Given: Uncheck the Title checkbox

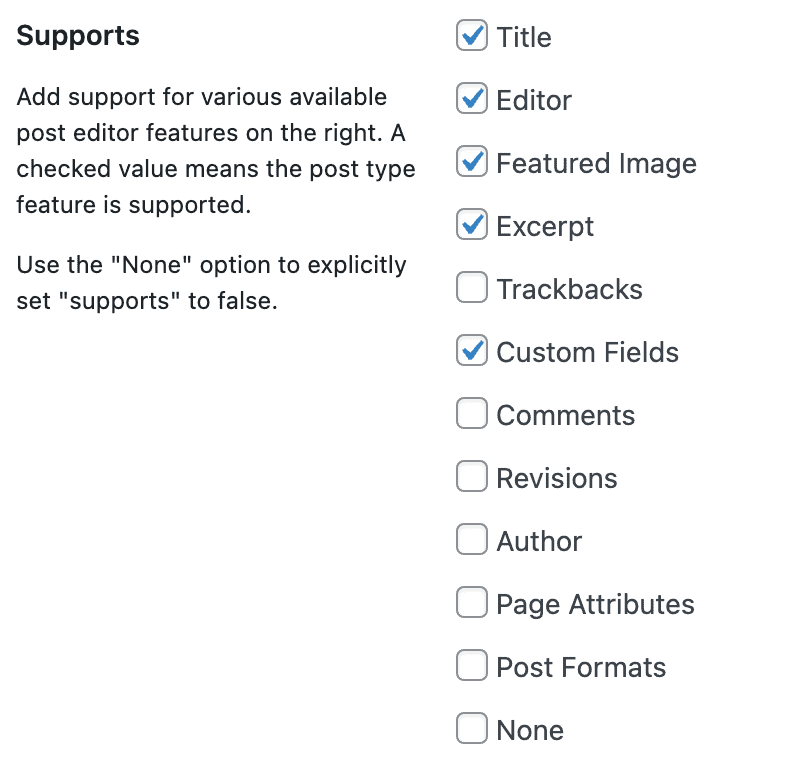Looking at the screenshot, I should [472, 36].
